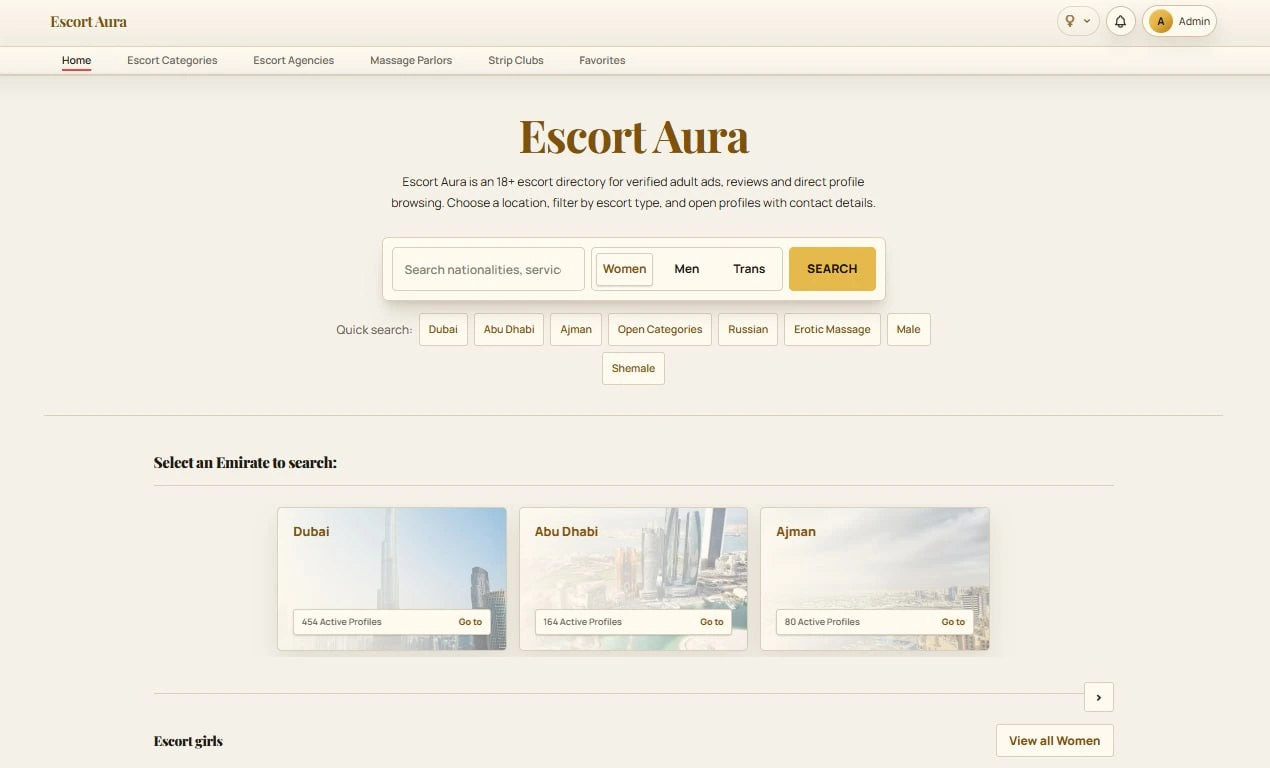Open the lightbulb theme dropdown
This screenshot has height=768, width=1270.
(x=1078, y=21)
